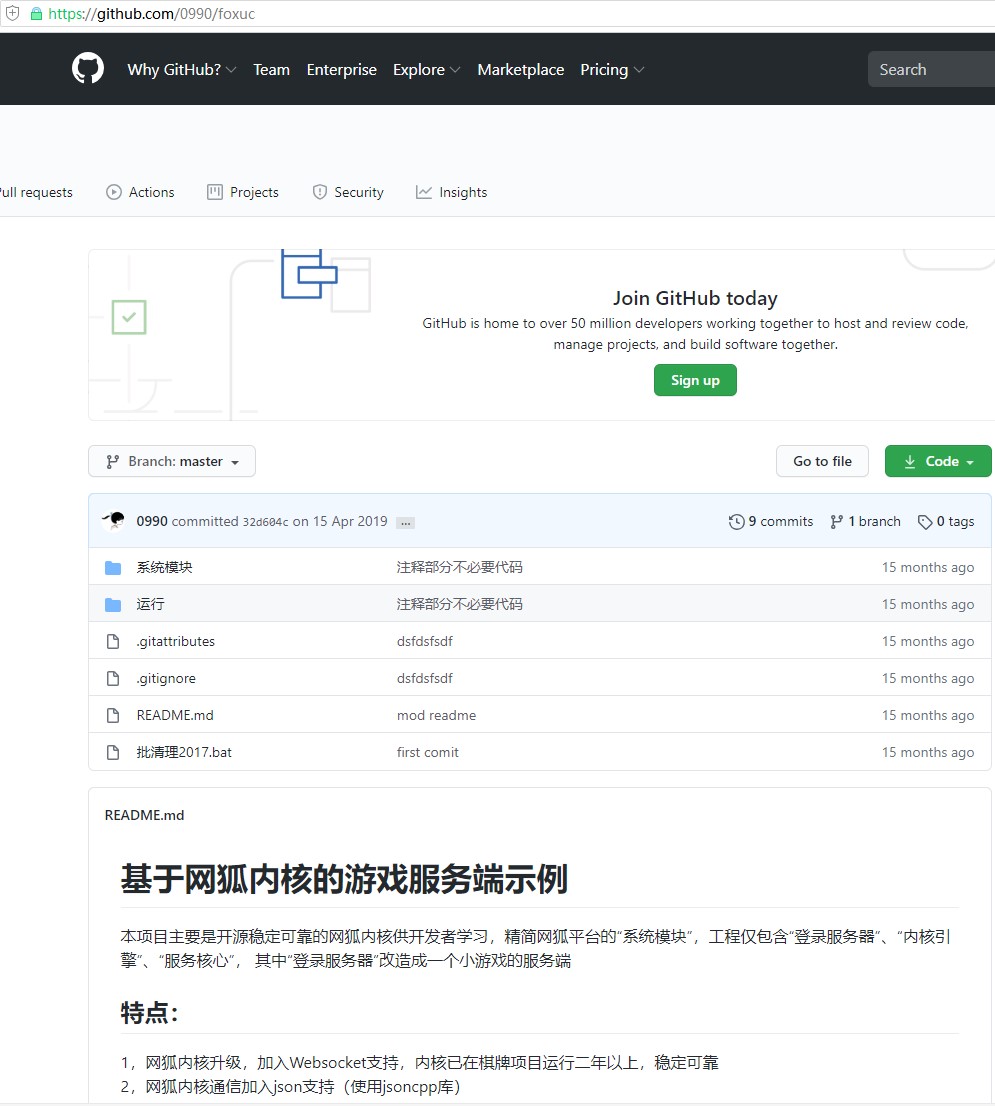Image resolution: width=995 pixels, height=1106 pixels.
Task: Open Marketplace in the top navigation
Action: click(x=520, y=70)
